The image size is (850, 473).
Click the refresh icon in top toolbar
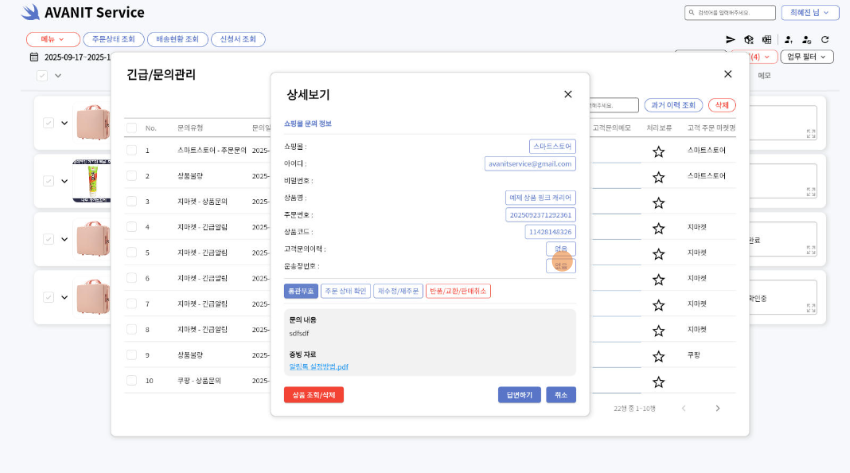[x=825, y=39]
